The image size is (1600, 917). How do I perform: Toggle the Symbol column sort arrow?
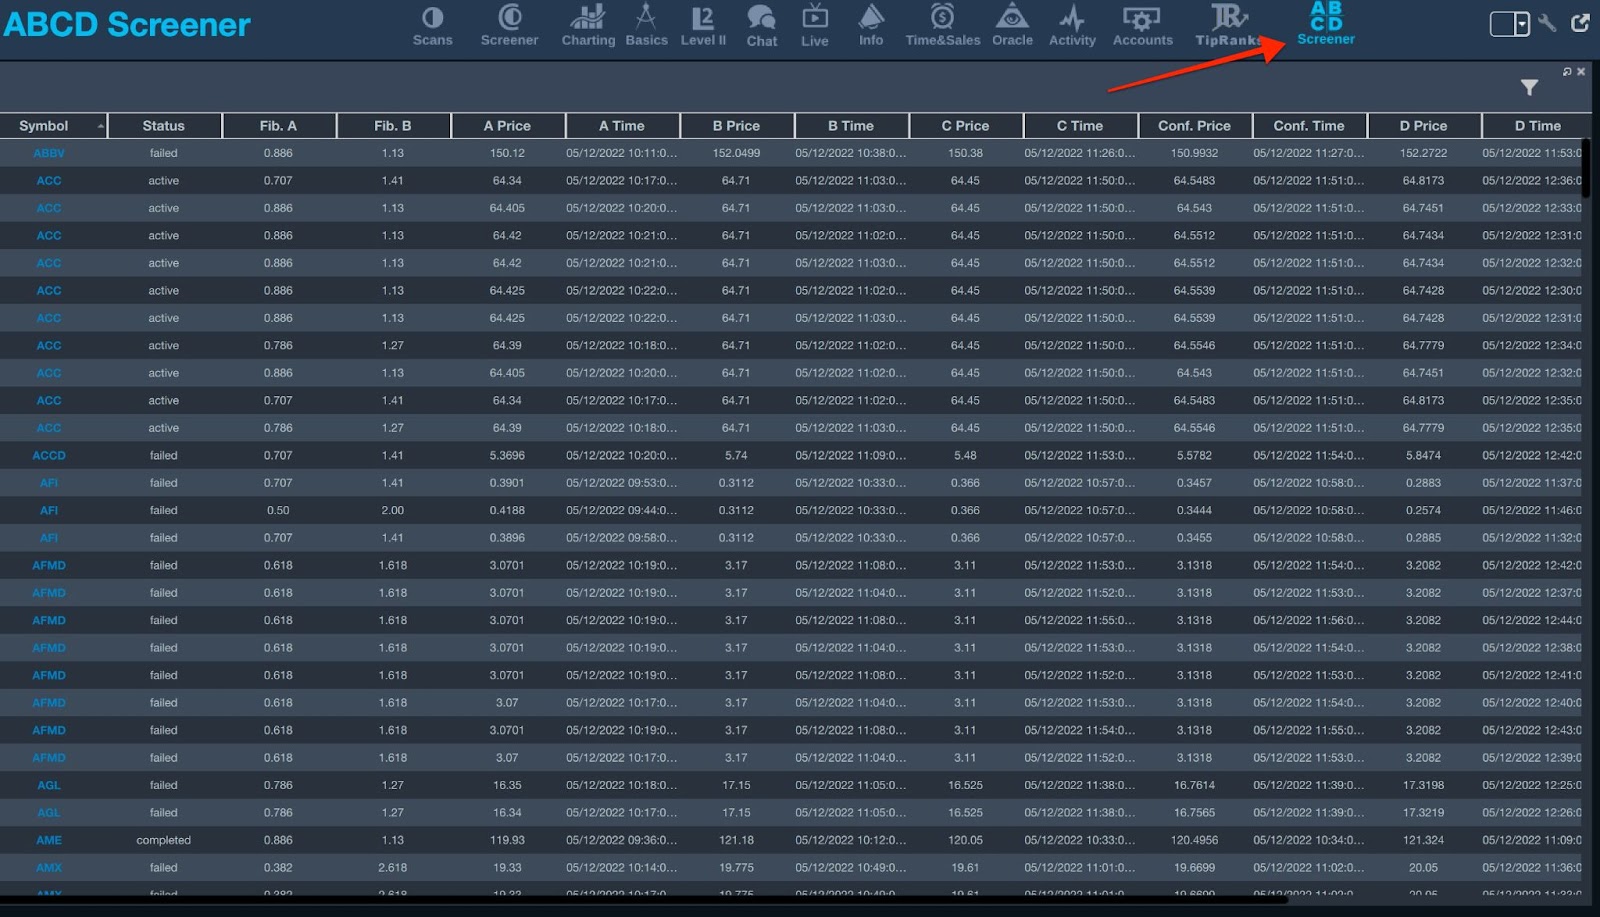(x=100, y=126)
